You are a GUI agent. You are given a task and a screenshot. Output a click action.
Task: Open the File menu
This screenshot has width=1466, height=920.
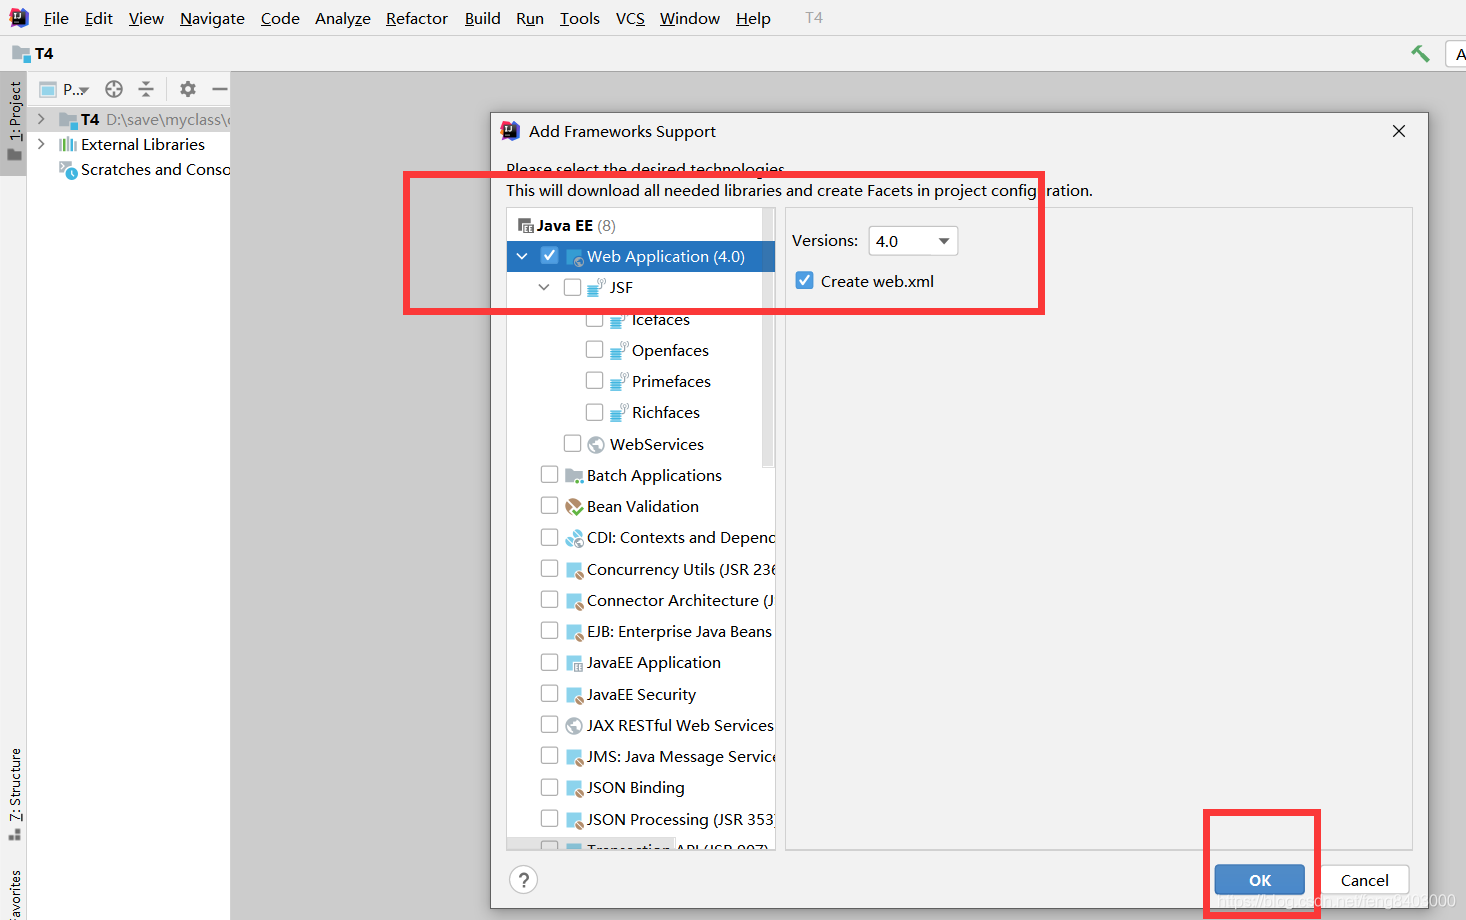click(56, 18)
